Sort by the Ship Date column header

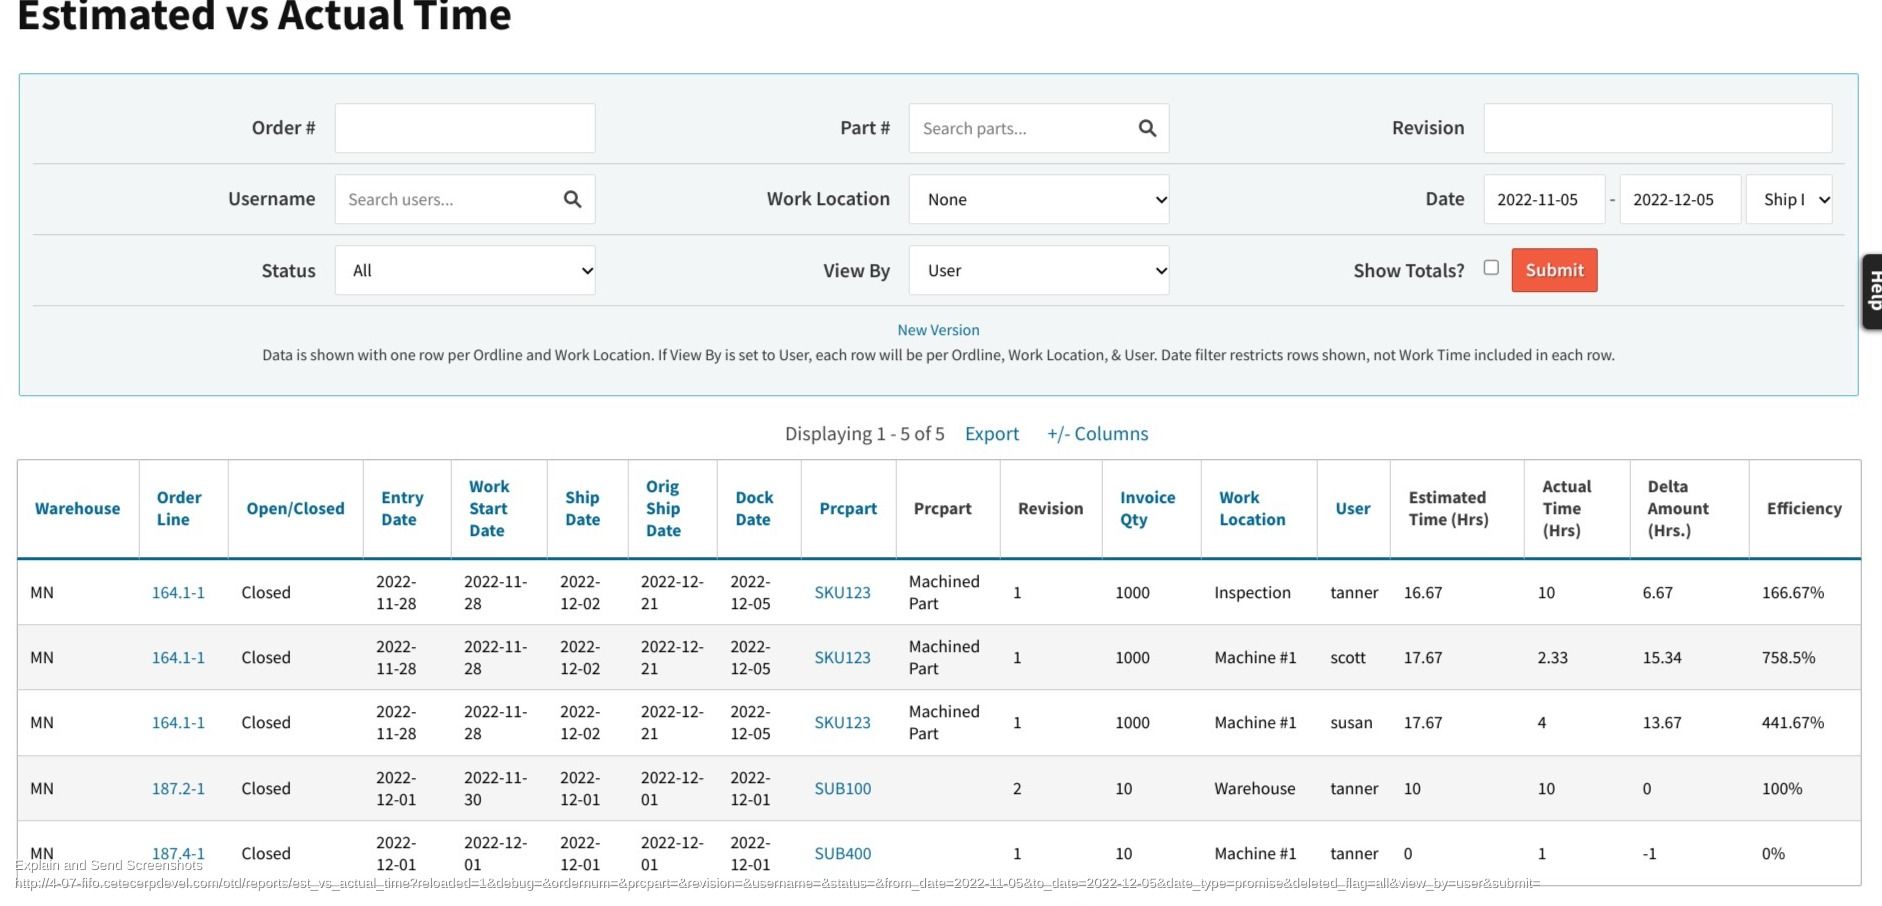[x=582, y=508]
